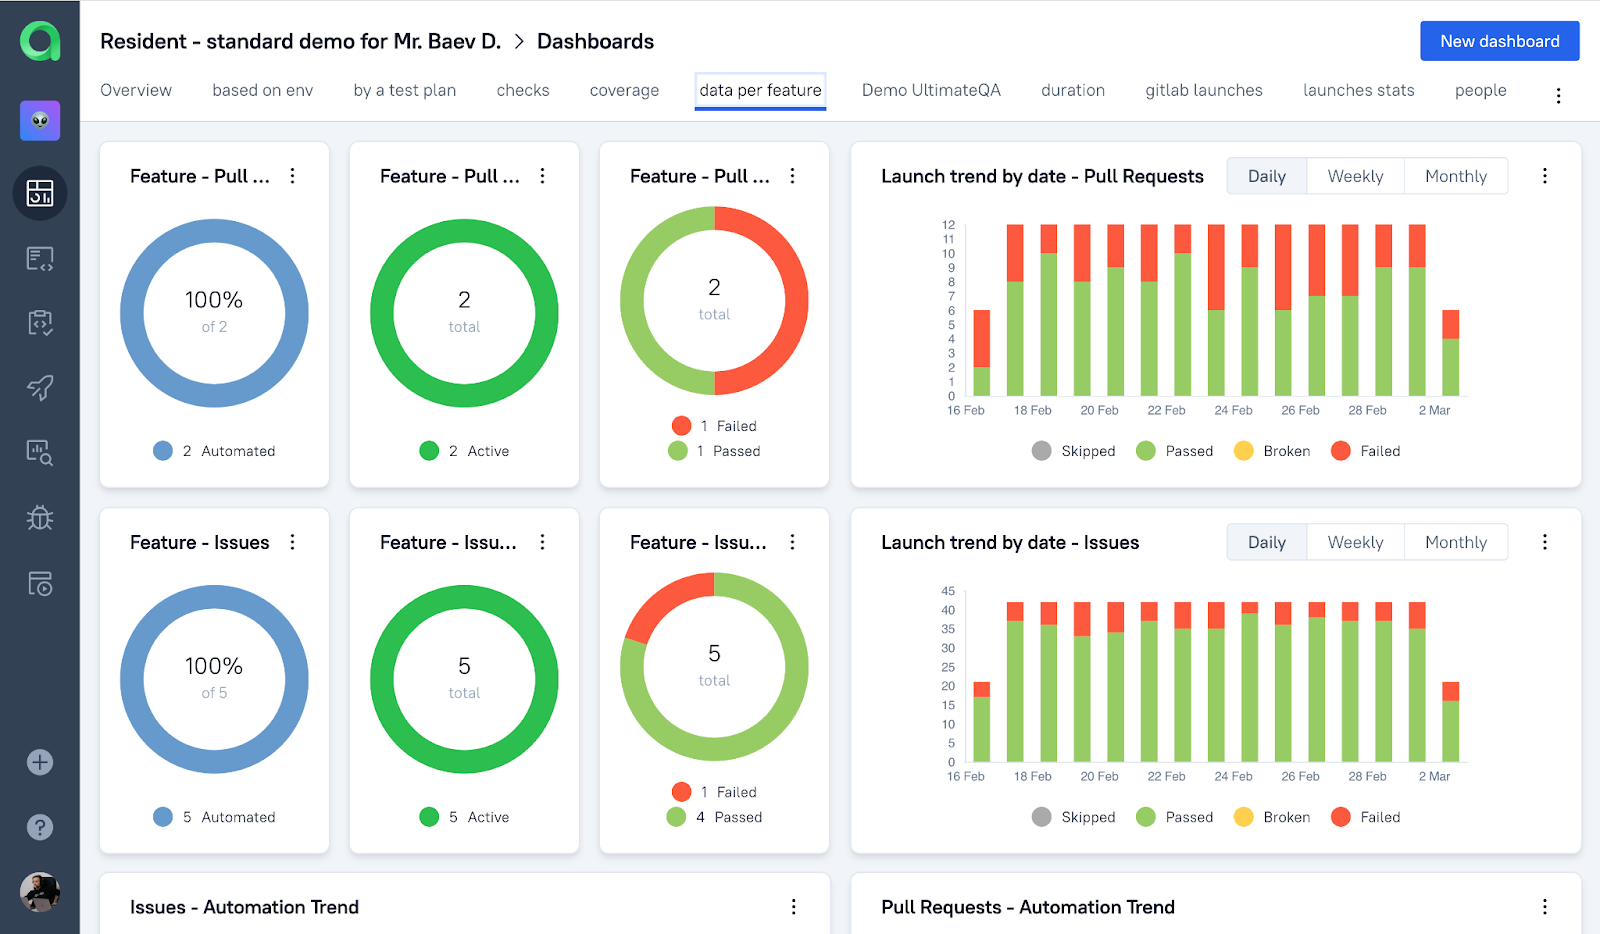The width and height of the screenshot is (1600, 934).
Task: Click the alien project avatar icon
Action: (x=40, y=121)
